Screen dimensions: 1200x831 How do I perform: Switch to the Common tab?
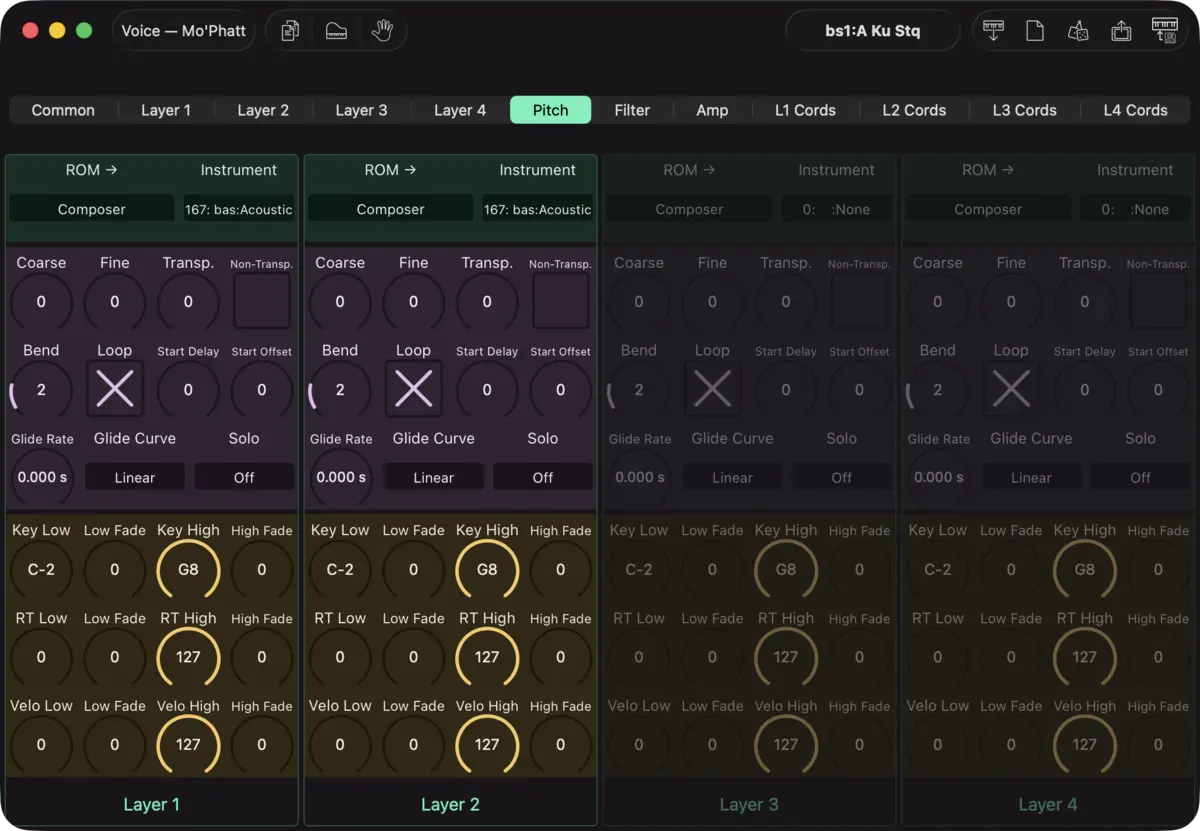[63, 110]
